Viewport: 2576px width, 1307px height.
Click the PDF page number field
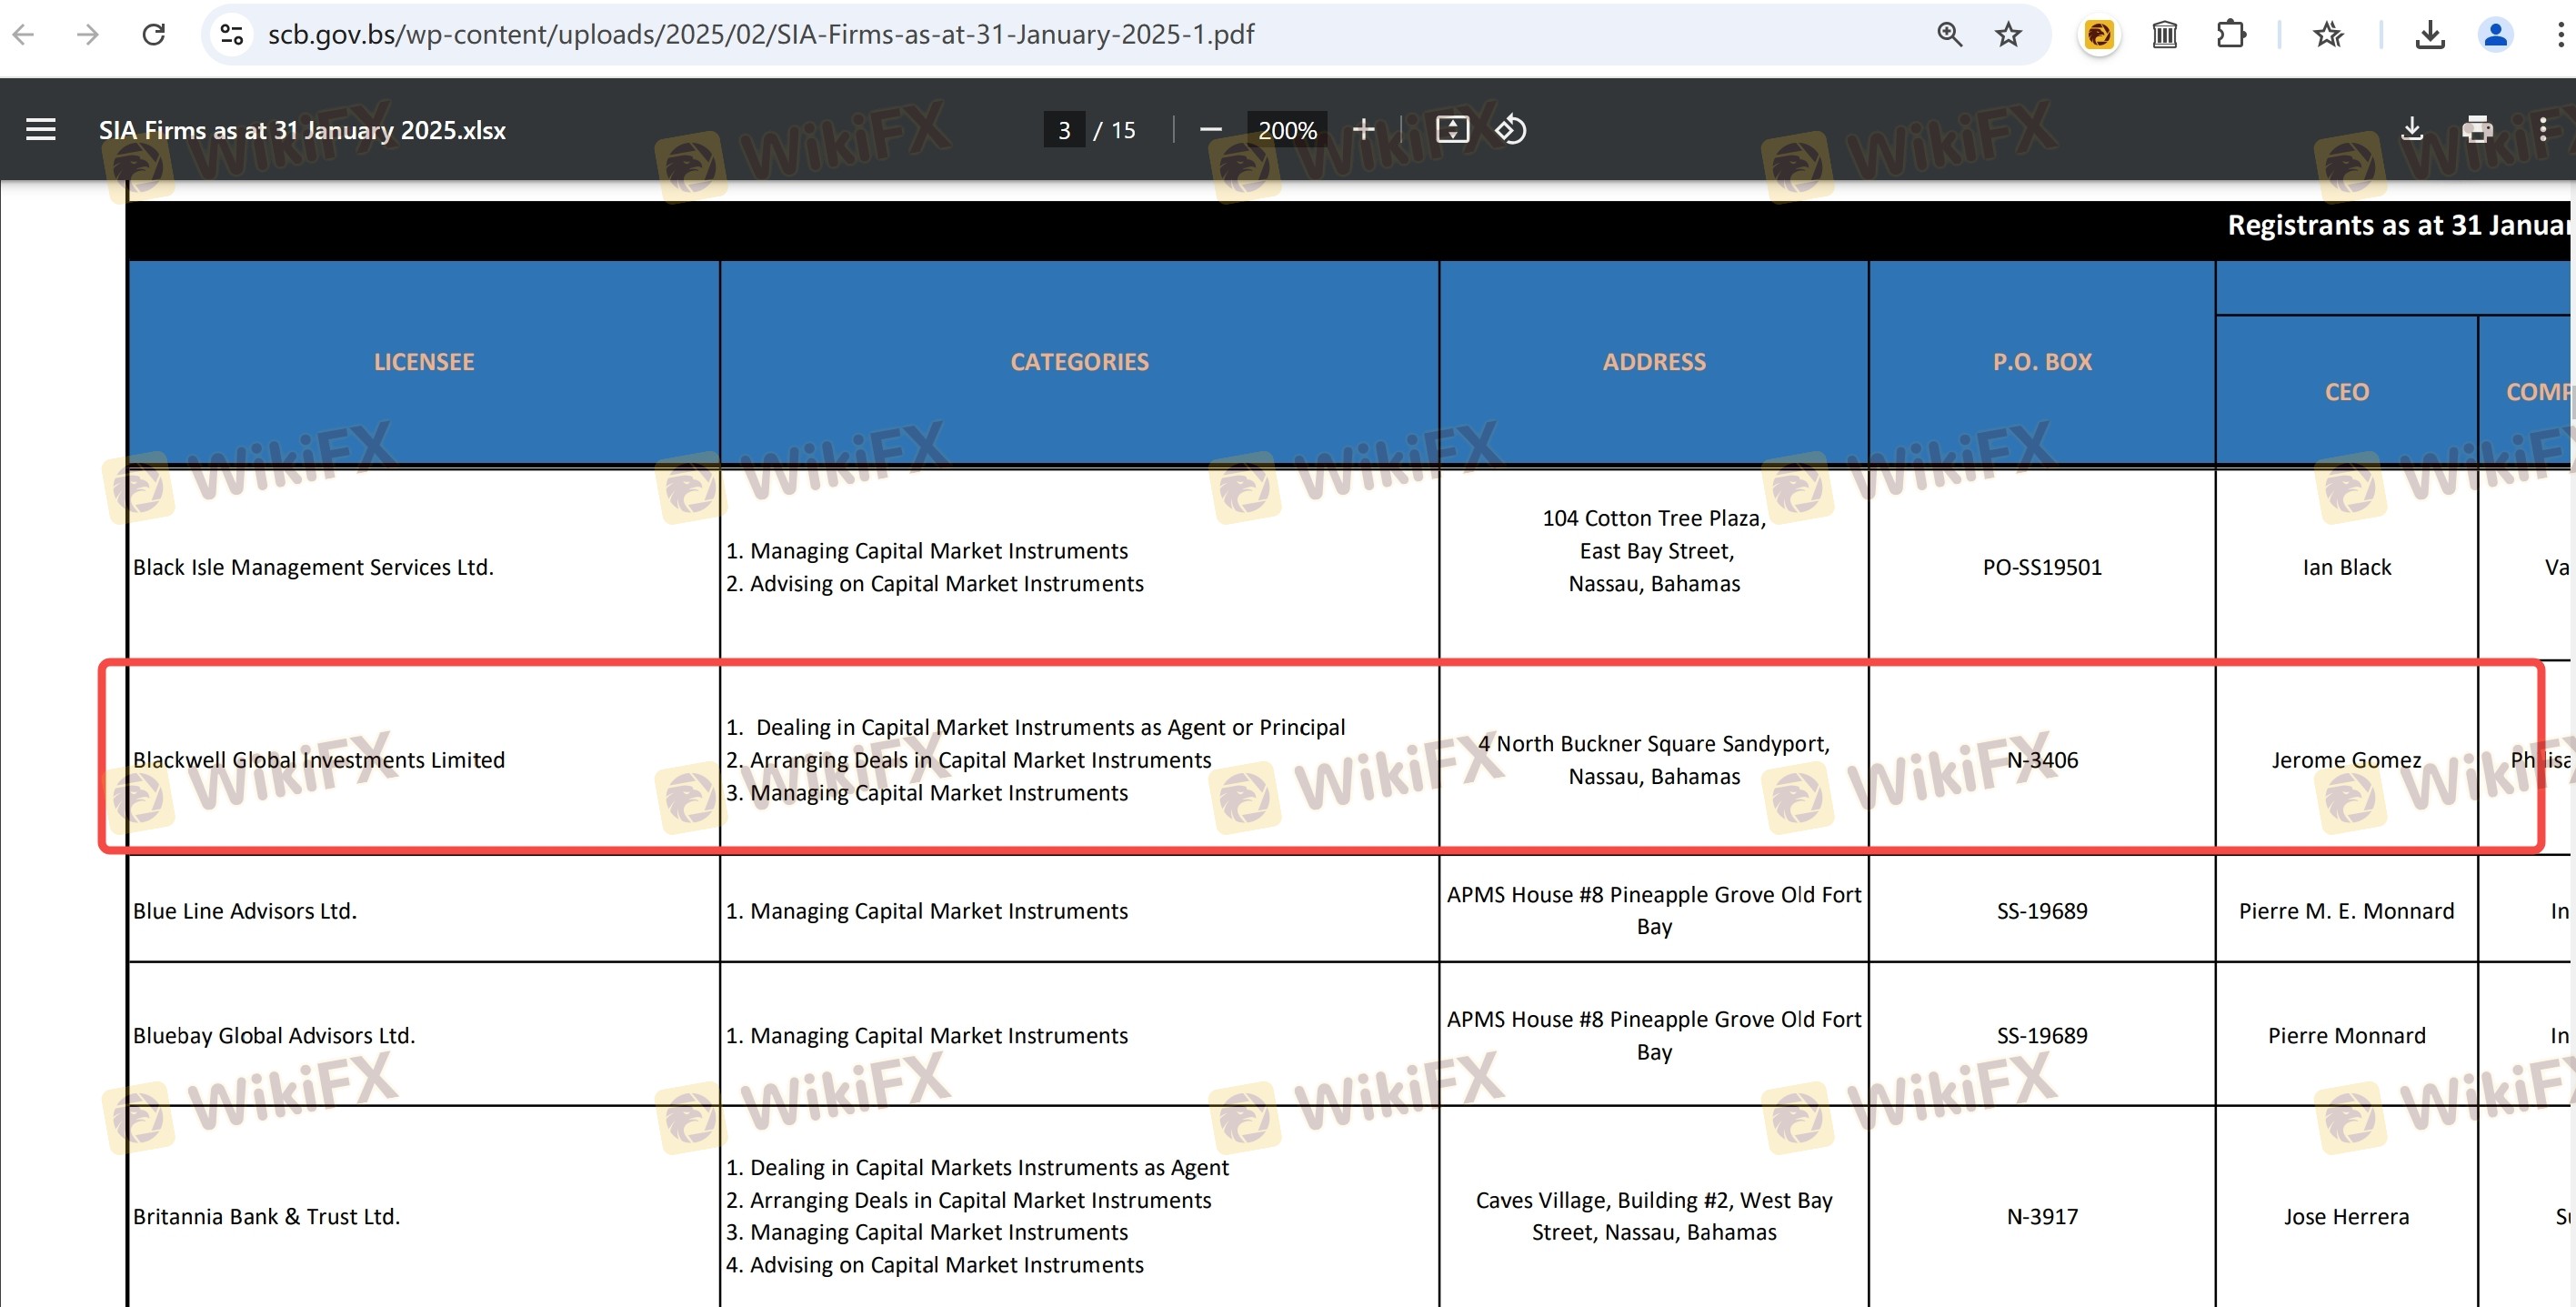click(x=1064, y=129)
